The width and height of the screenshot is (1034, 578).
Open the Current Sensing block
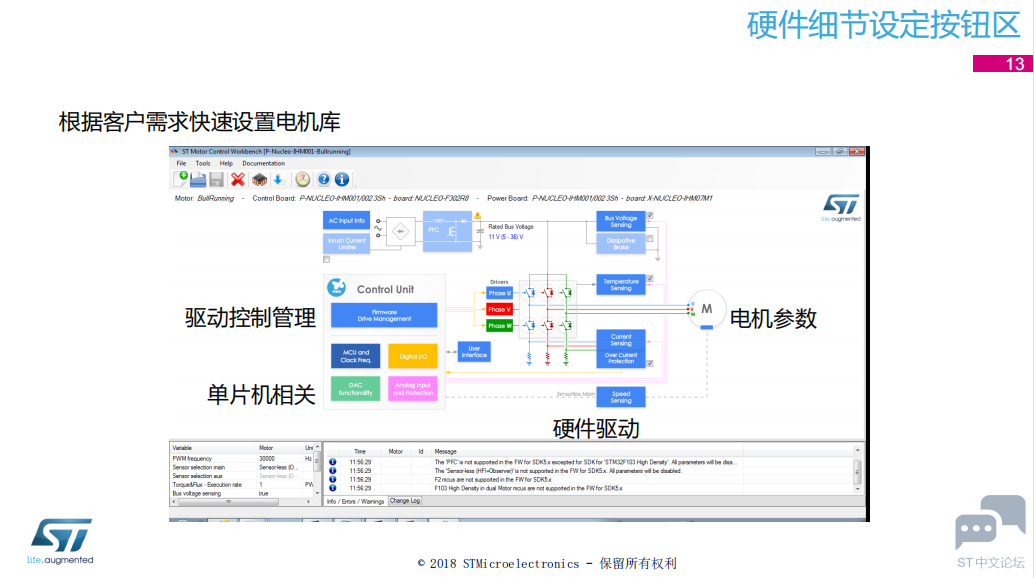[621, 339]
